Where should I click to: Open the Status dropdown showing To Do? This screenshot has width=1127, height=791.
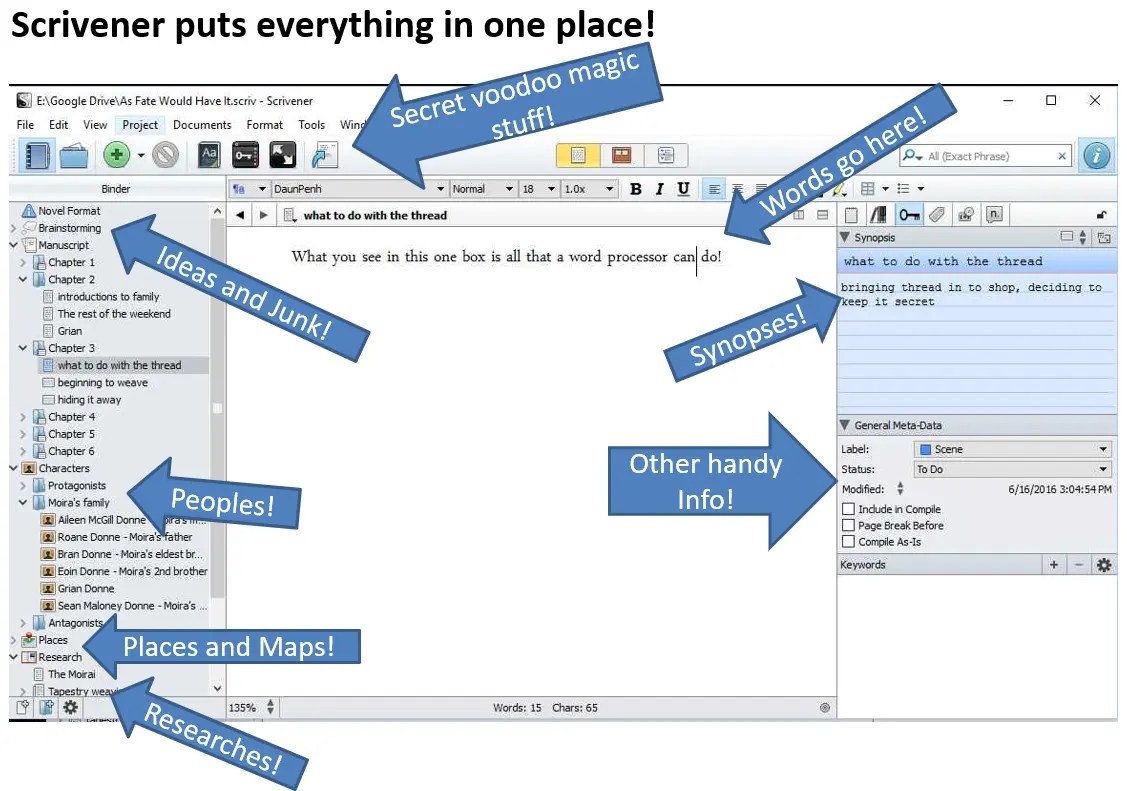point(1013,469)
